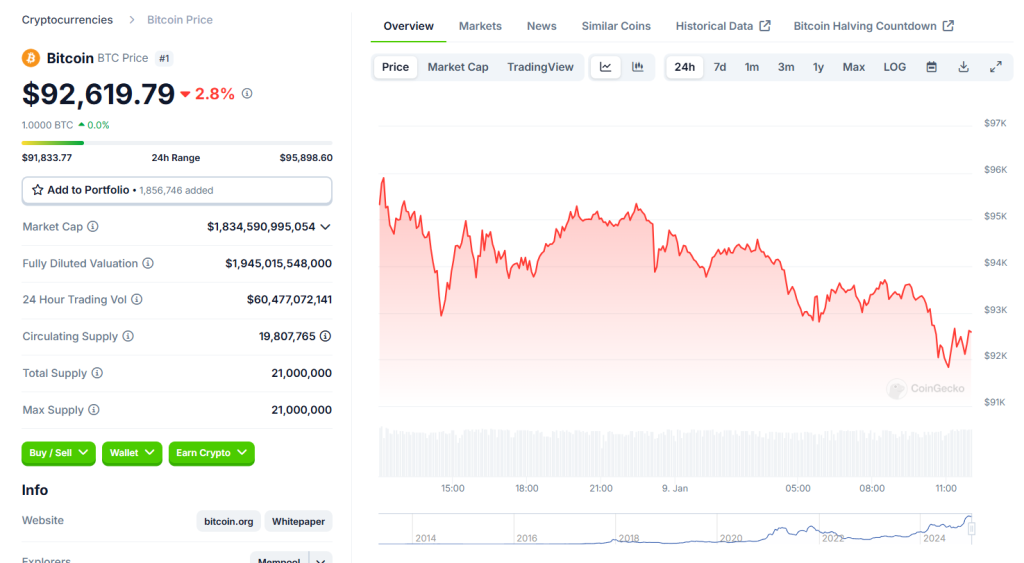The width and height of the screenshot is (1024, 563).
Task: Click the #1 rank badge
Action: (x=164, y=58)
